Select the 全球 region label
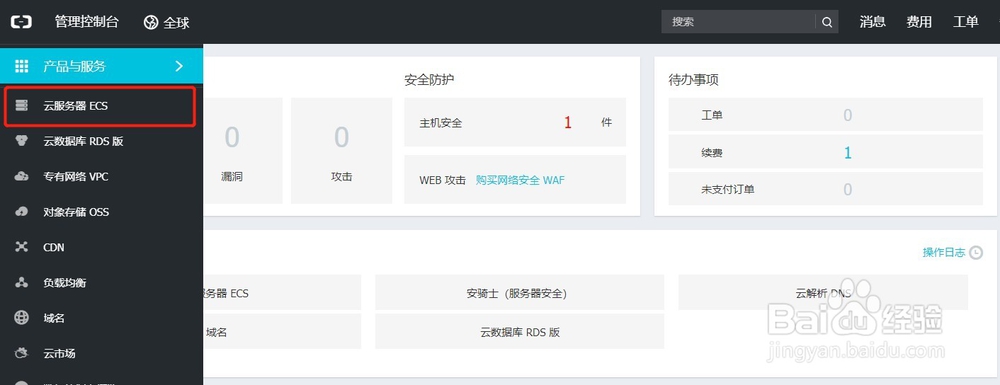This screenshot has height=385, width=1000. pyautogui.click(x=177, y=22)
